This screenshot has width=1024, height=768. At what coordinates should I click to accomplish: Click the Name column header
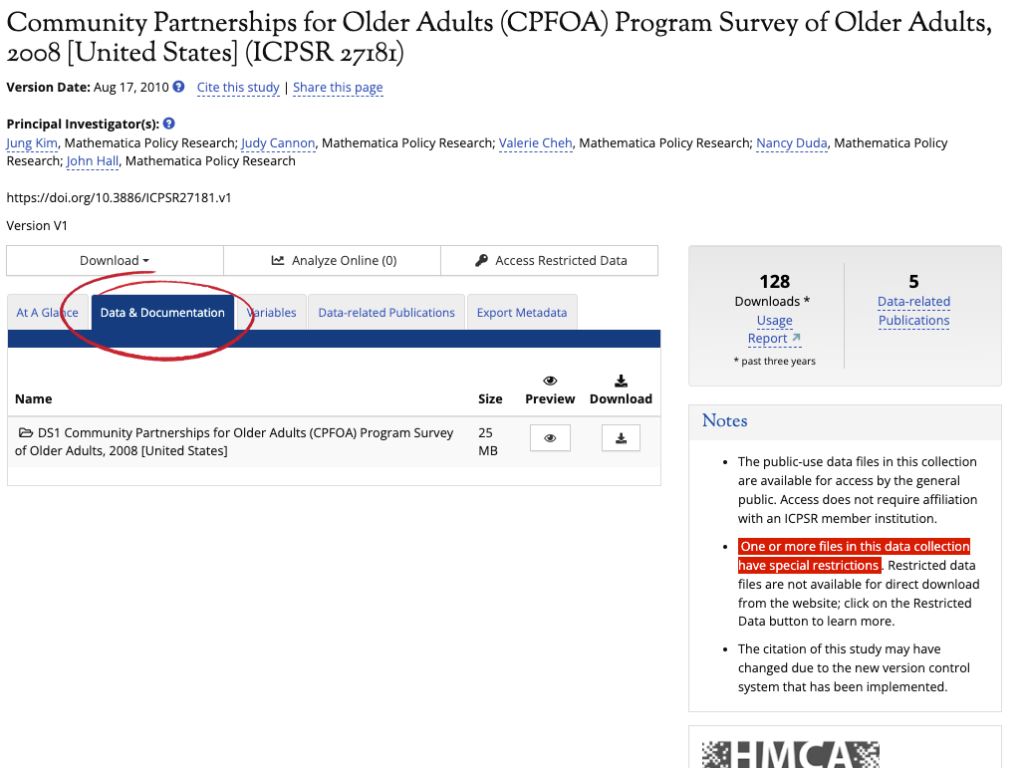[33, 399]
